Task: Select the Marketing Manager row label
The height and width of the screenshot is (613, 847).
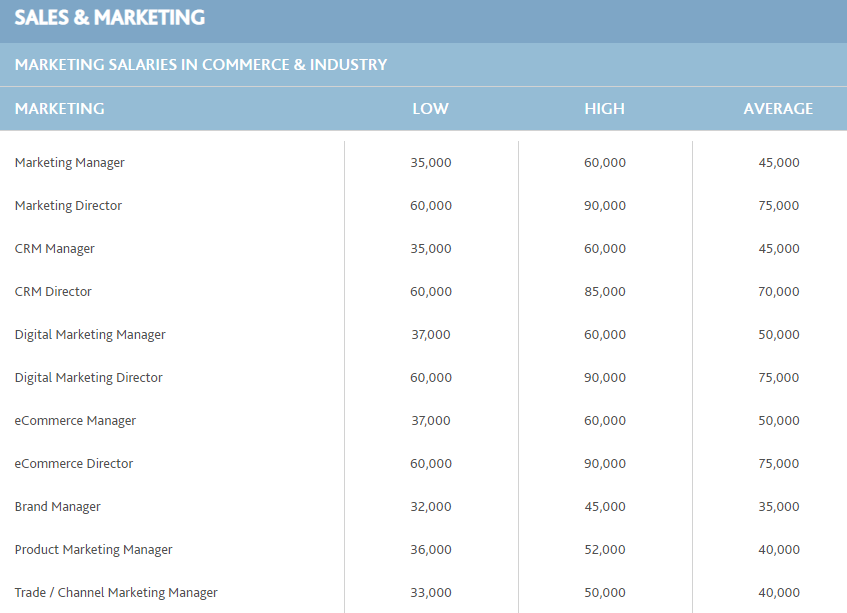Action: pyautogui.click(x=70, y=163)
